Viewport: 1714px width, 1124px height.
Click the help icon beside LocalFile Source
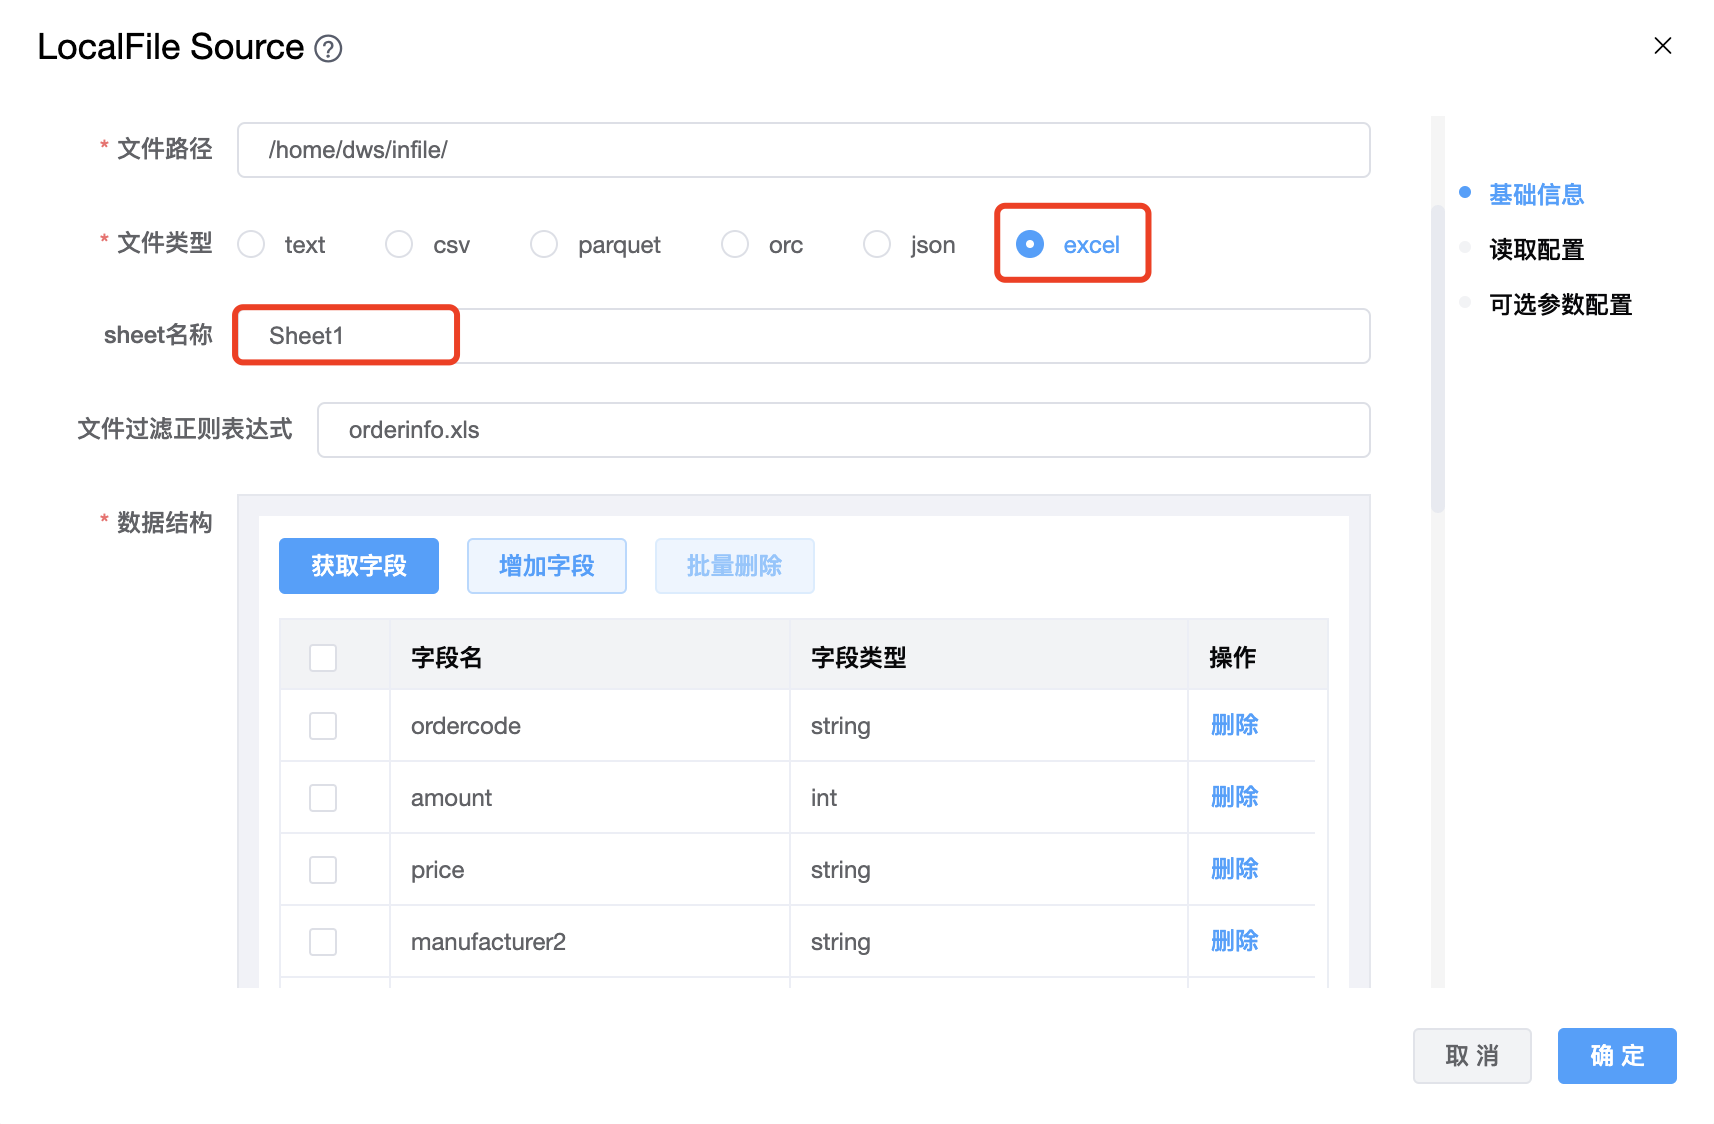click(x=328, y=48)
